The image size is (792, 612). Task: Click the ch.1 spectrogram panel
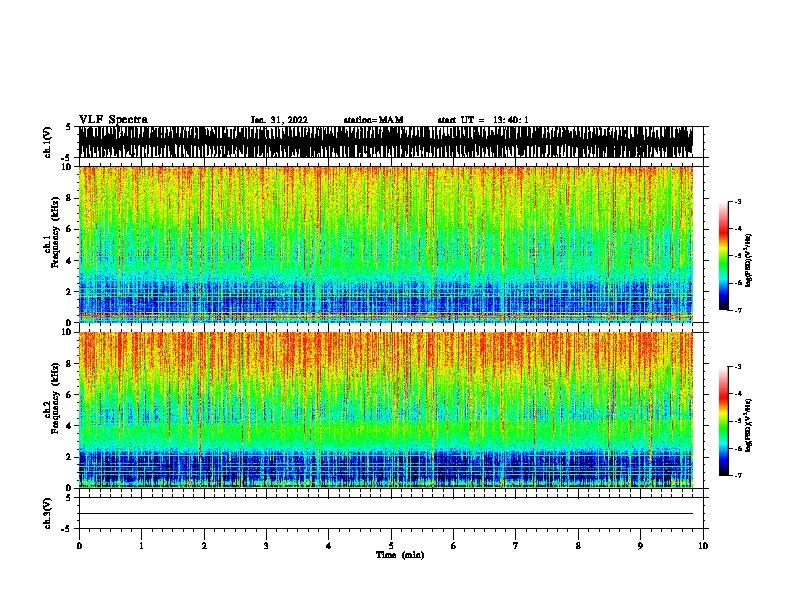[385, 244]
